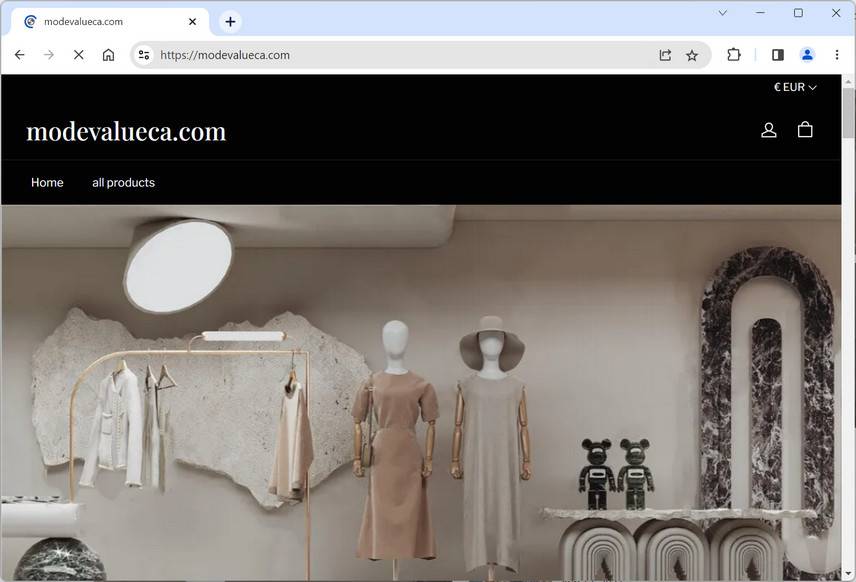Open all products menu link
This screenshot has width=856, height=582.
click(x=123, y=182)
